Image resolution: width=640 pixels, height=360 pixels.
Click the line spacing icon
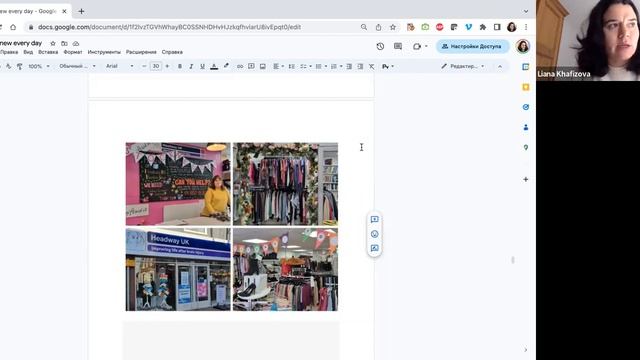pyautogui.click(x=291, y=66)
